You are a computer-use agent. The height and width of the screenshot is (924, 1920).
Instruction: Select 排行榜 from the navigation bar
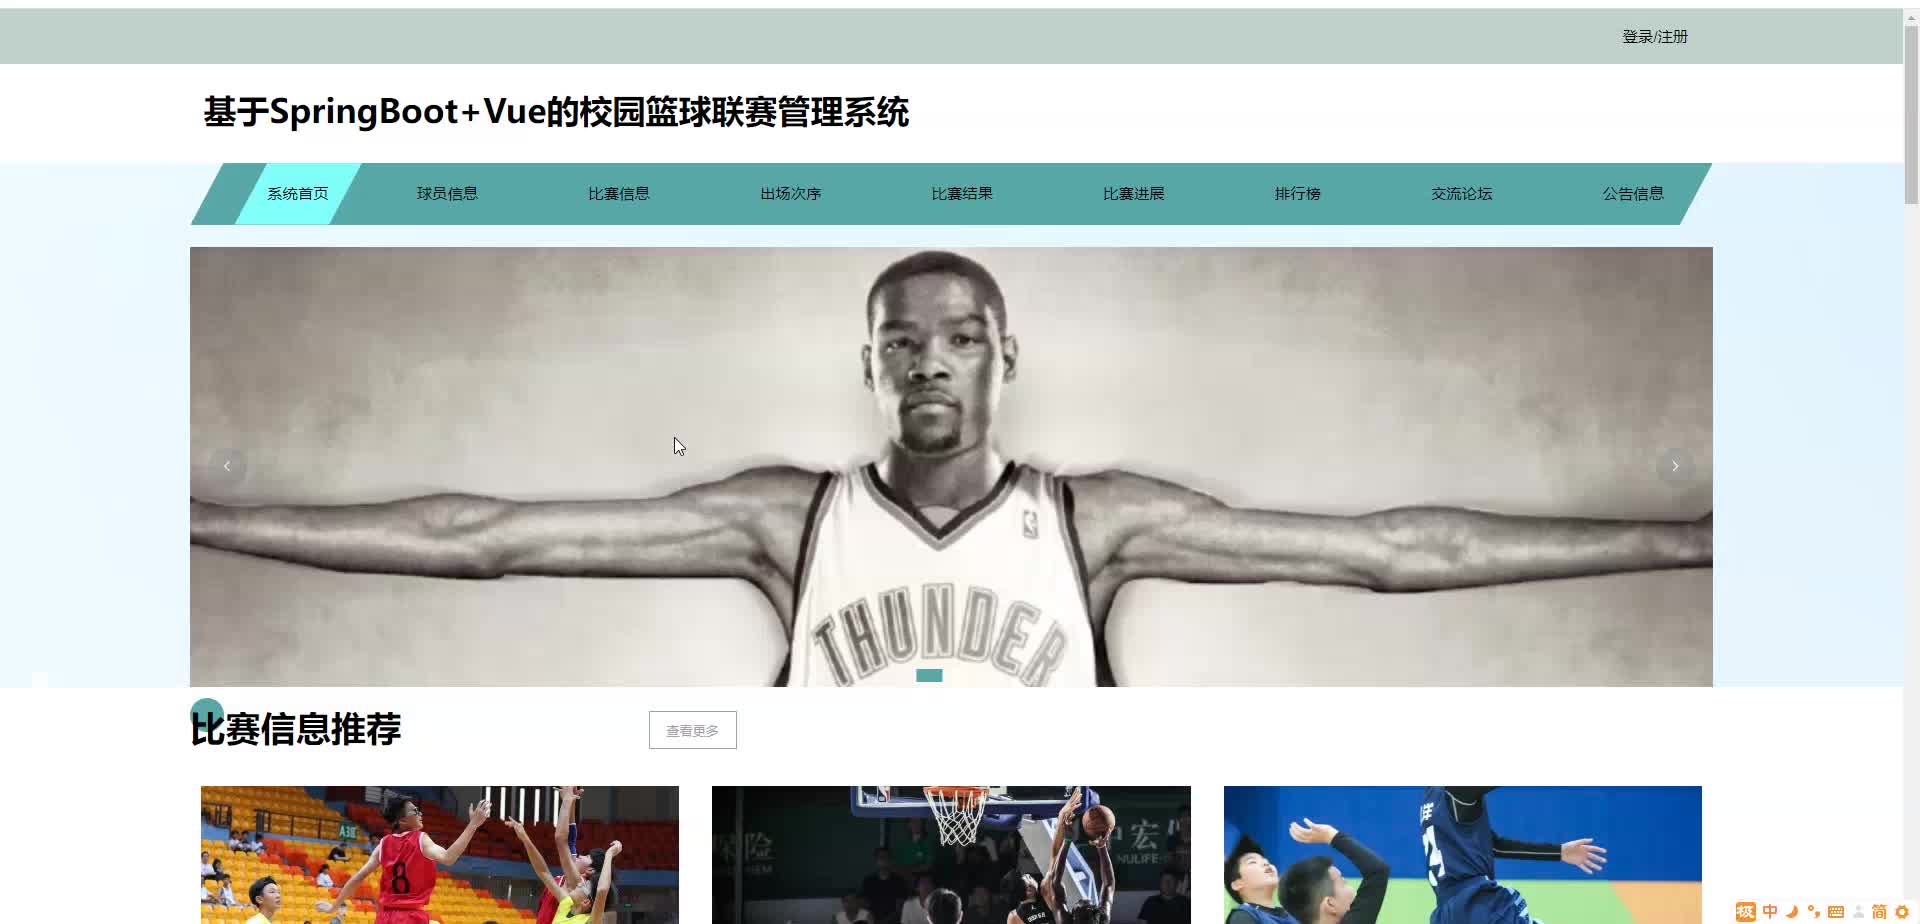[1296, 193]
